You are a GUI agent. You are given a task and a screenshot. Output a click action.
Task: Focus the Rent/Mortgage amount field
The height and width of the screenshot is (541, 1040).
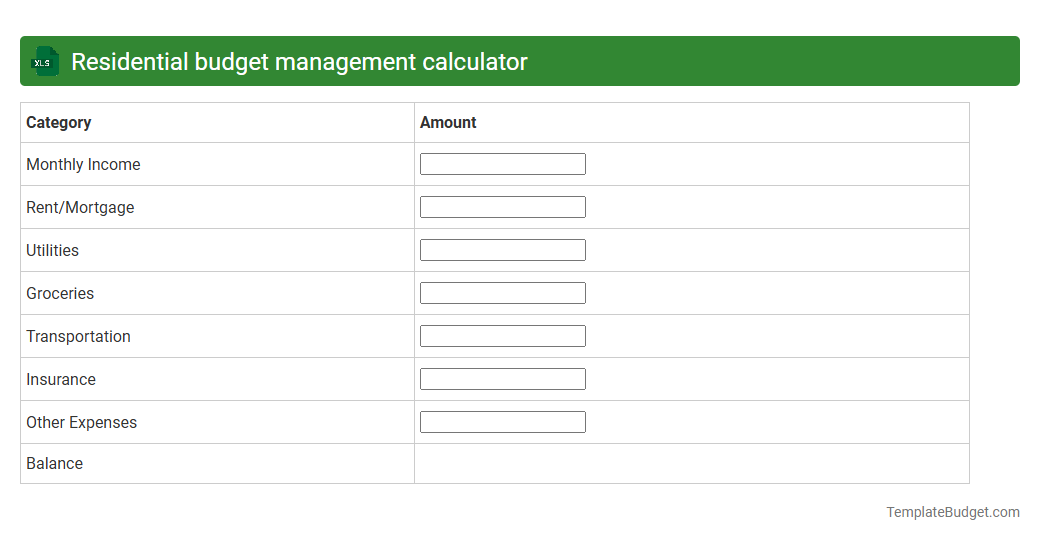point(503,207)
